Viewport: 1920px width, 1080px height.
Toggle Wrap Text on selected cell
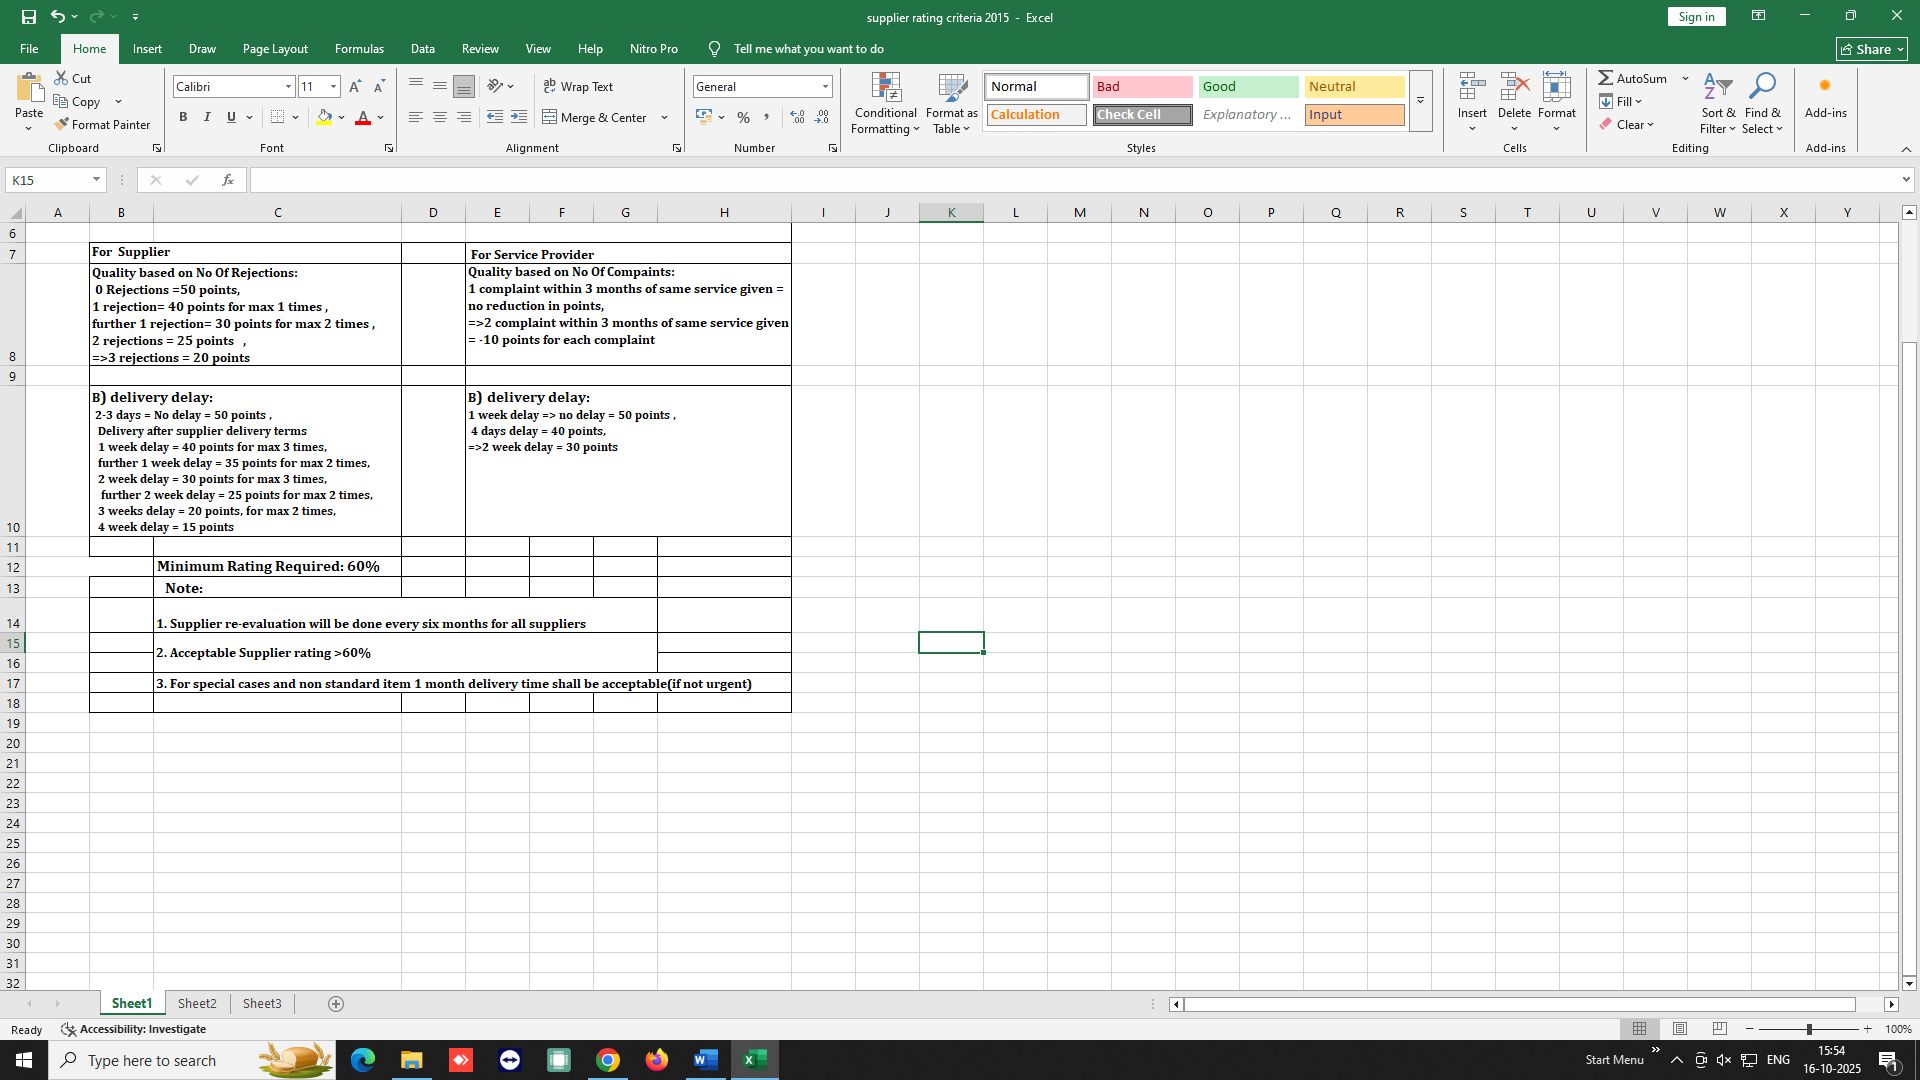click(x=578, y=87)
